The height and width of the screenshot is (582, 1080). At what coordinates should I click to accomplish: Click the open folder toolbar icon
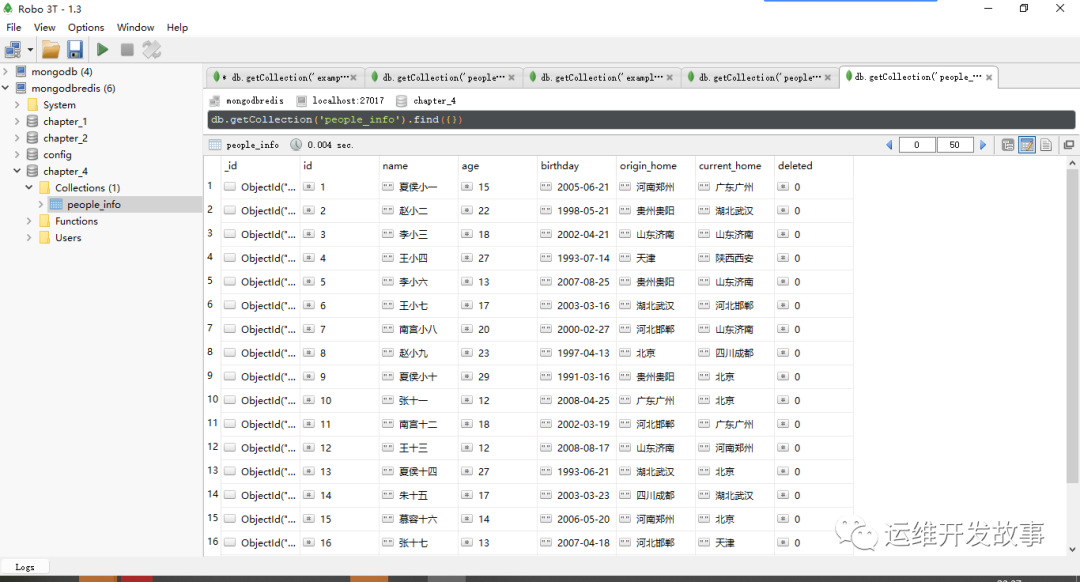(x=50, y=50)
